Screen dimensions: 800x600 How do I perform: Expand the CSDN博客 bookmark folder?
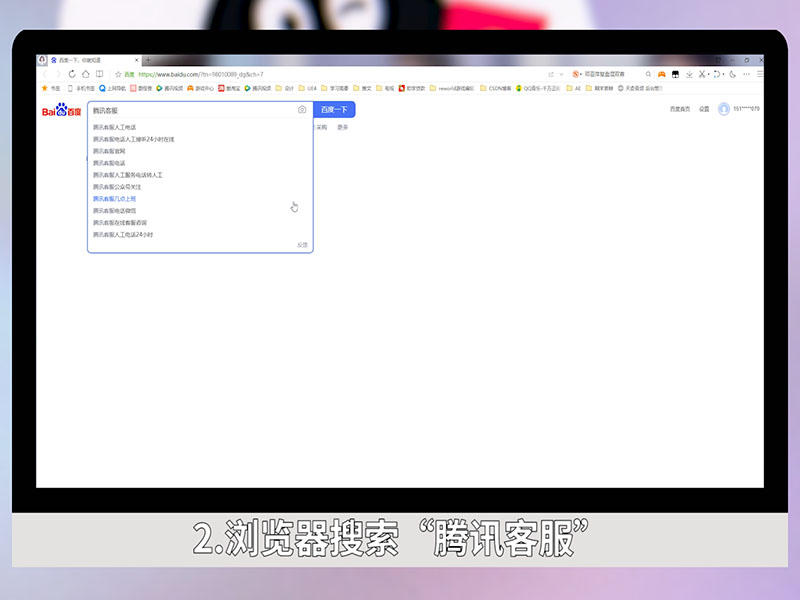pyautogui.click(x=495, y=88)
